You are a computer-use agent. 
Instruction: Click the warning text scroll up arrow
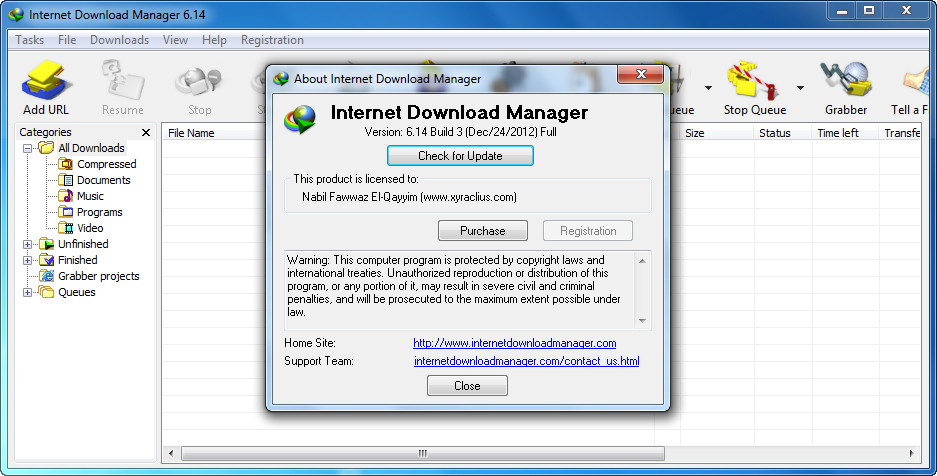point(642,261)
